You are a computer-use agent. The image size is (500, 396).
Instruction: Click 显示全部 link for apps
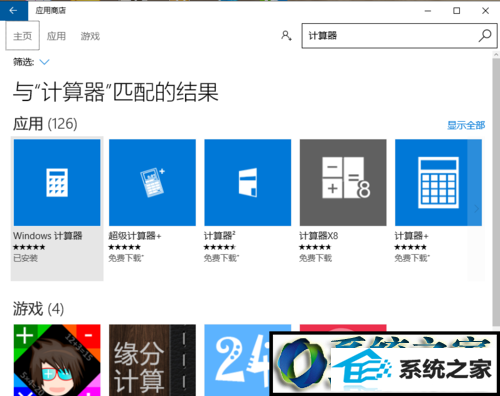(x=466, y=125)
